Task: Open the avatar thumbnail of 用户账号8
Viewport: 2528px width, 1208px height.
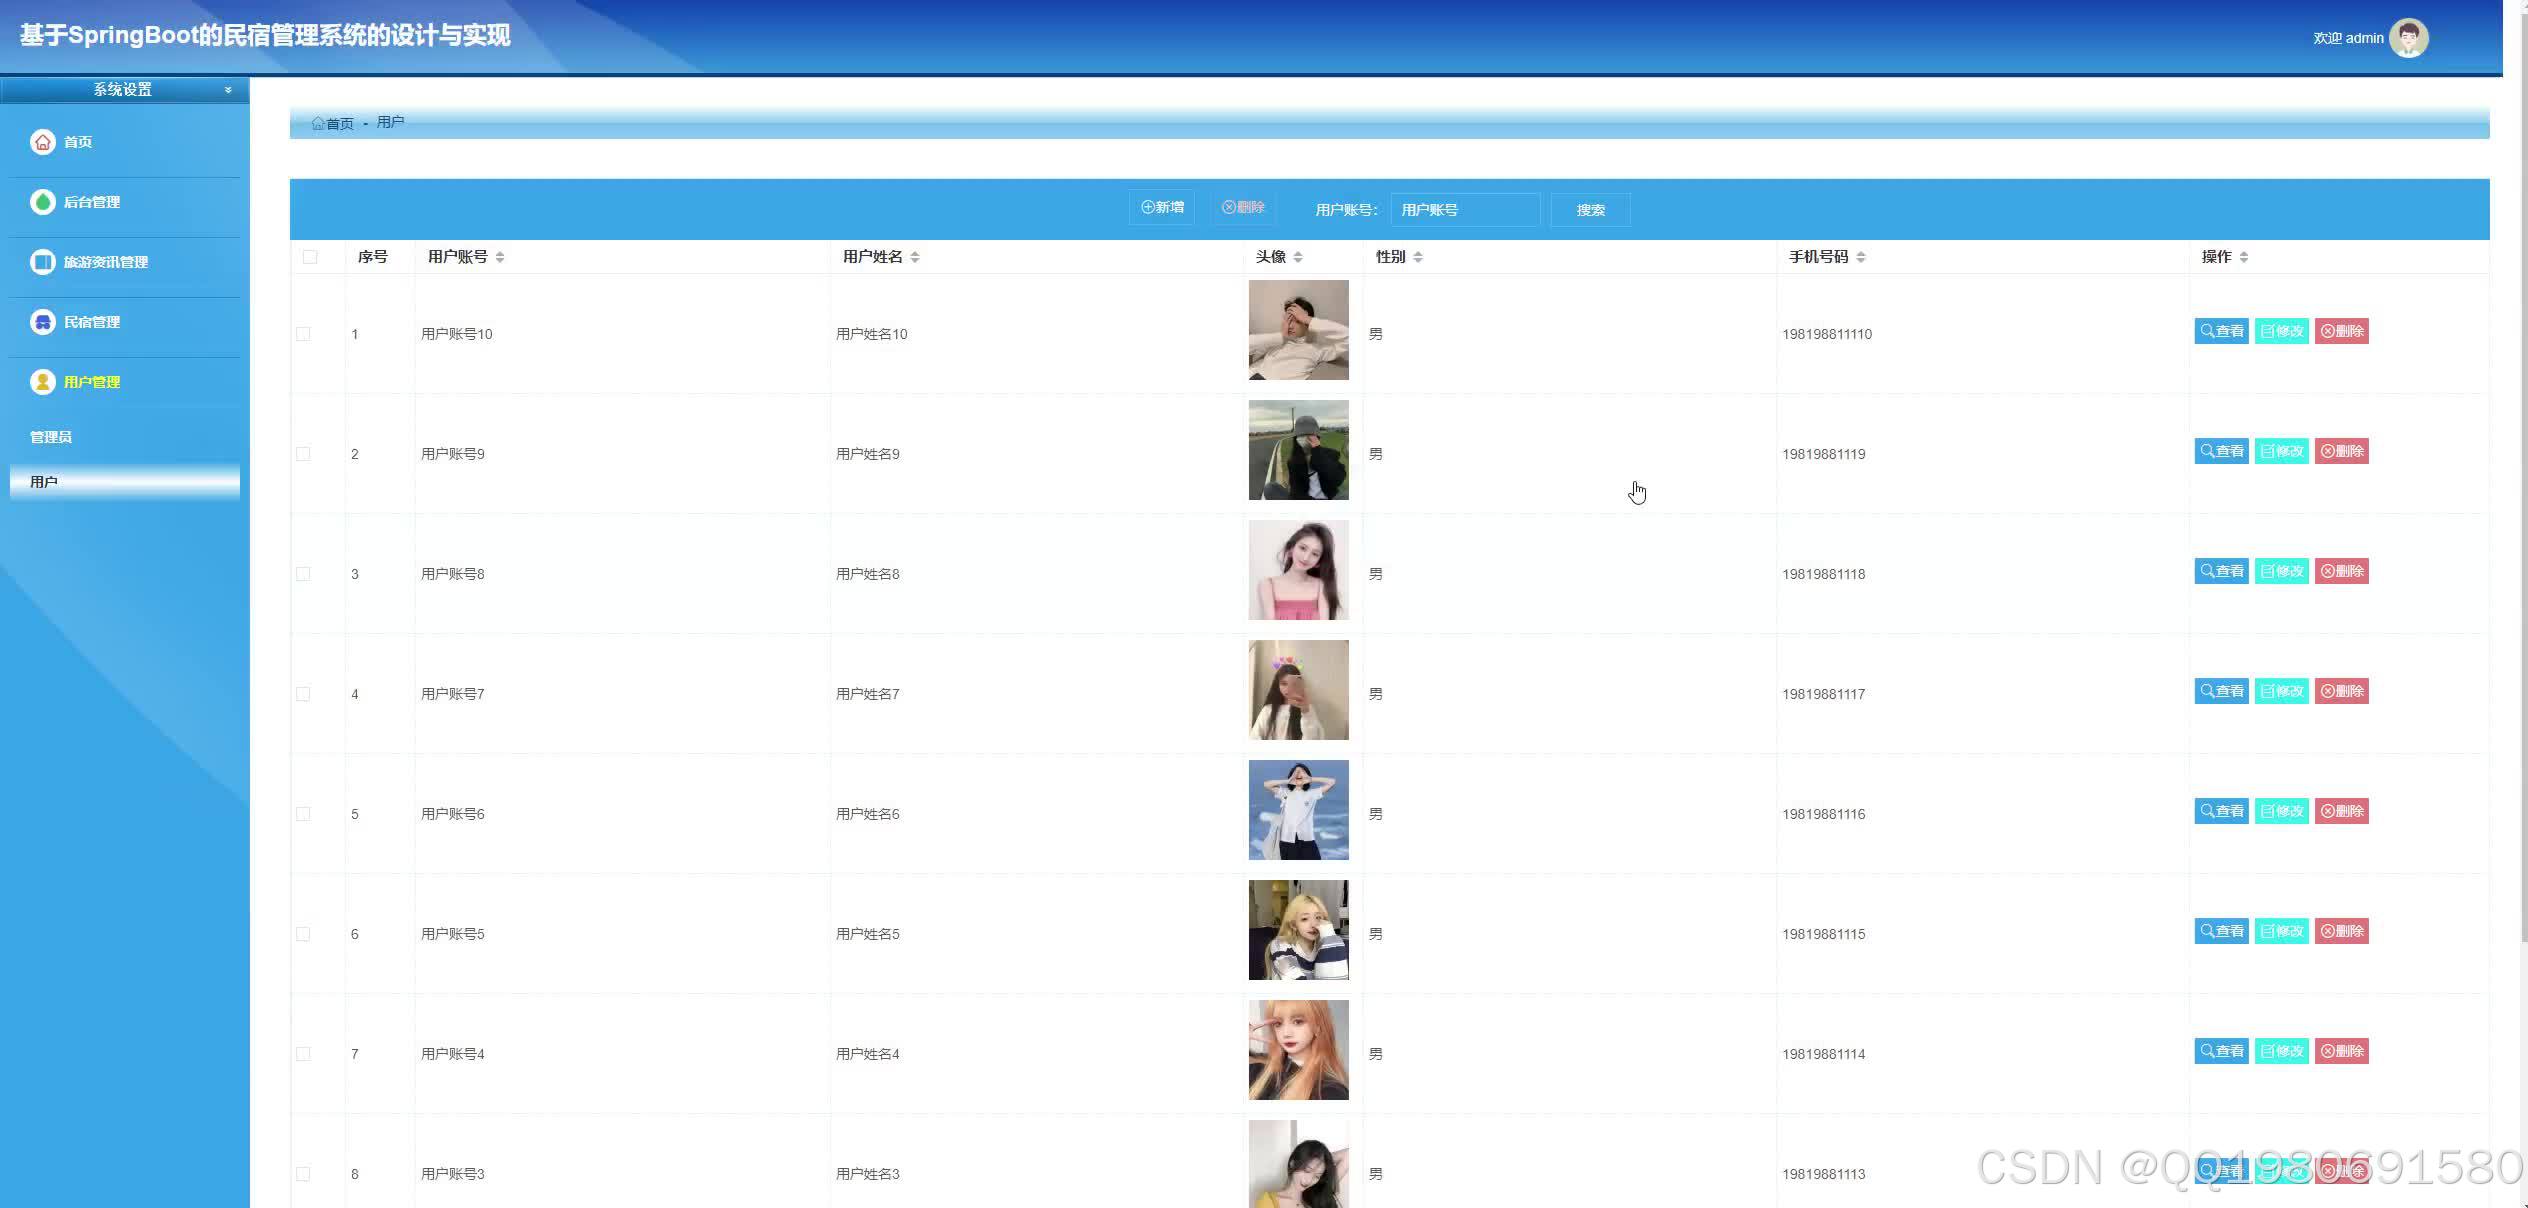Action: pyautogui.click(x=1298, y=570)
